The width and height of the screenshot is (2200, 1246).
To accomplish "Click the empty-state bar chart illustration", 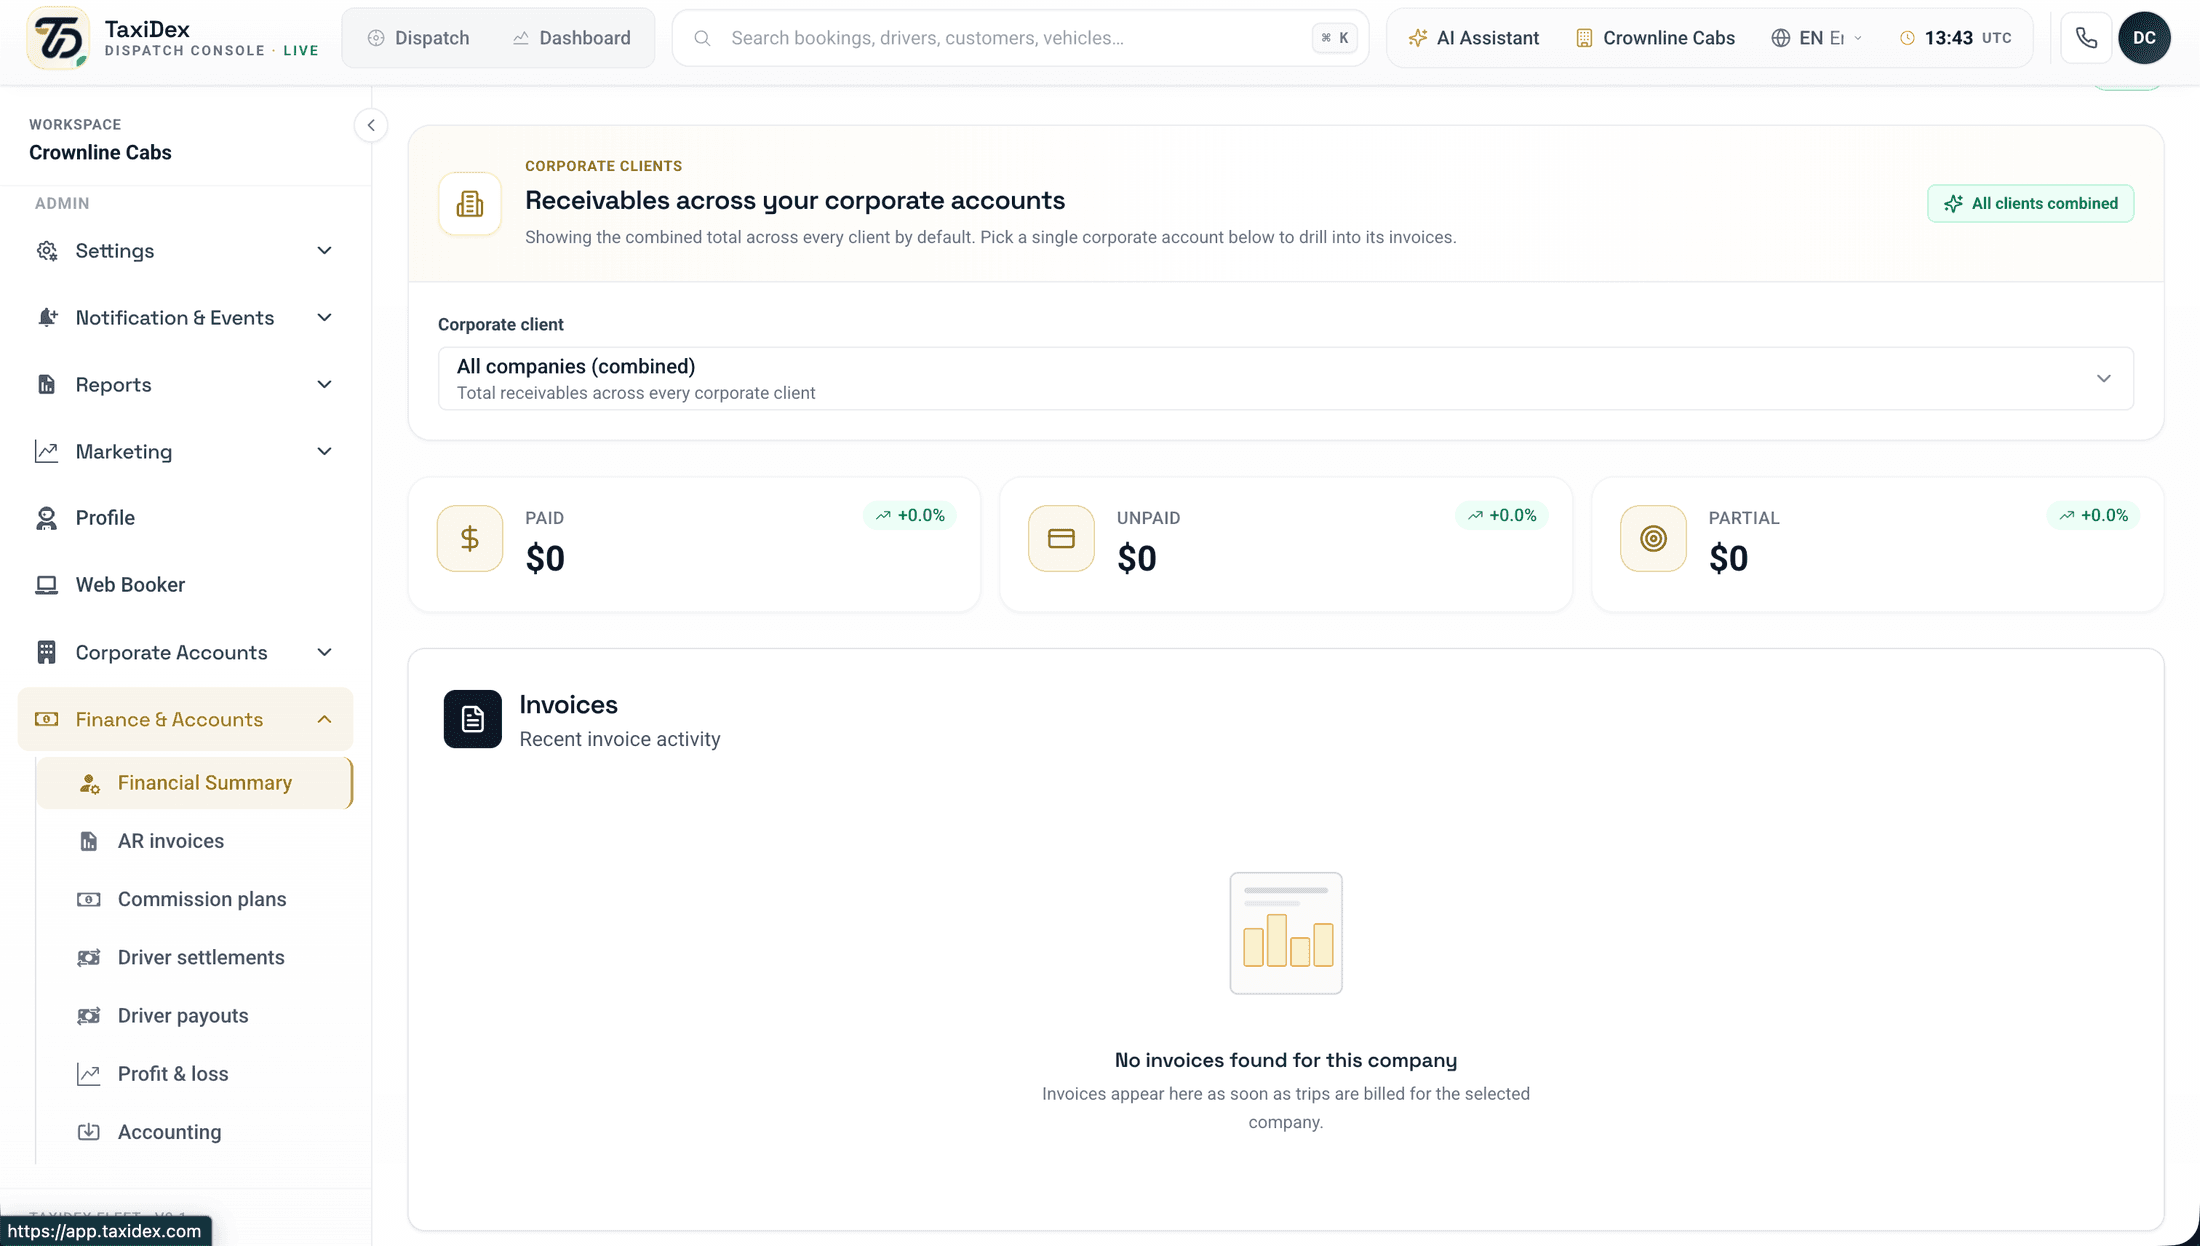I will coord(1286,933).
